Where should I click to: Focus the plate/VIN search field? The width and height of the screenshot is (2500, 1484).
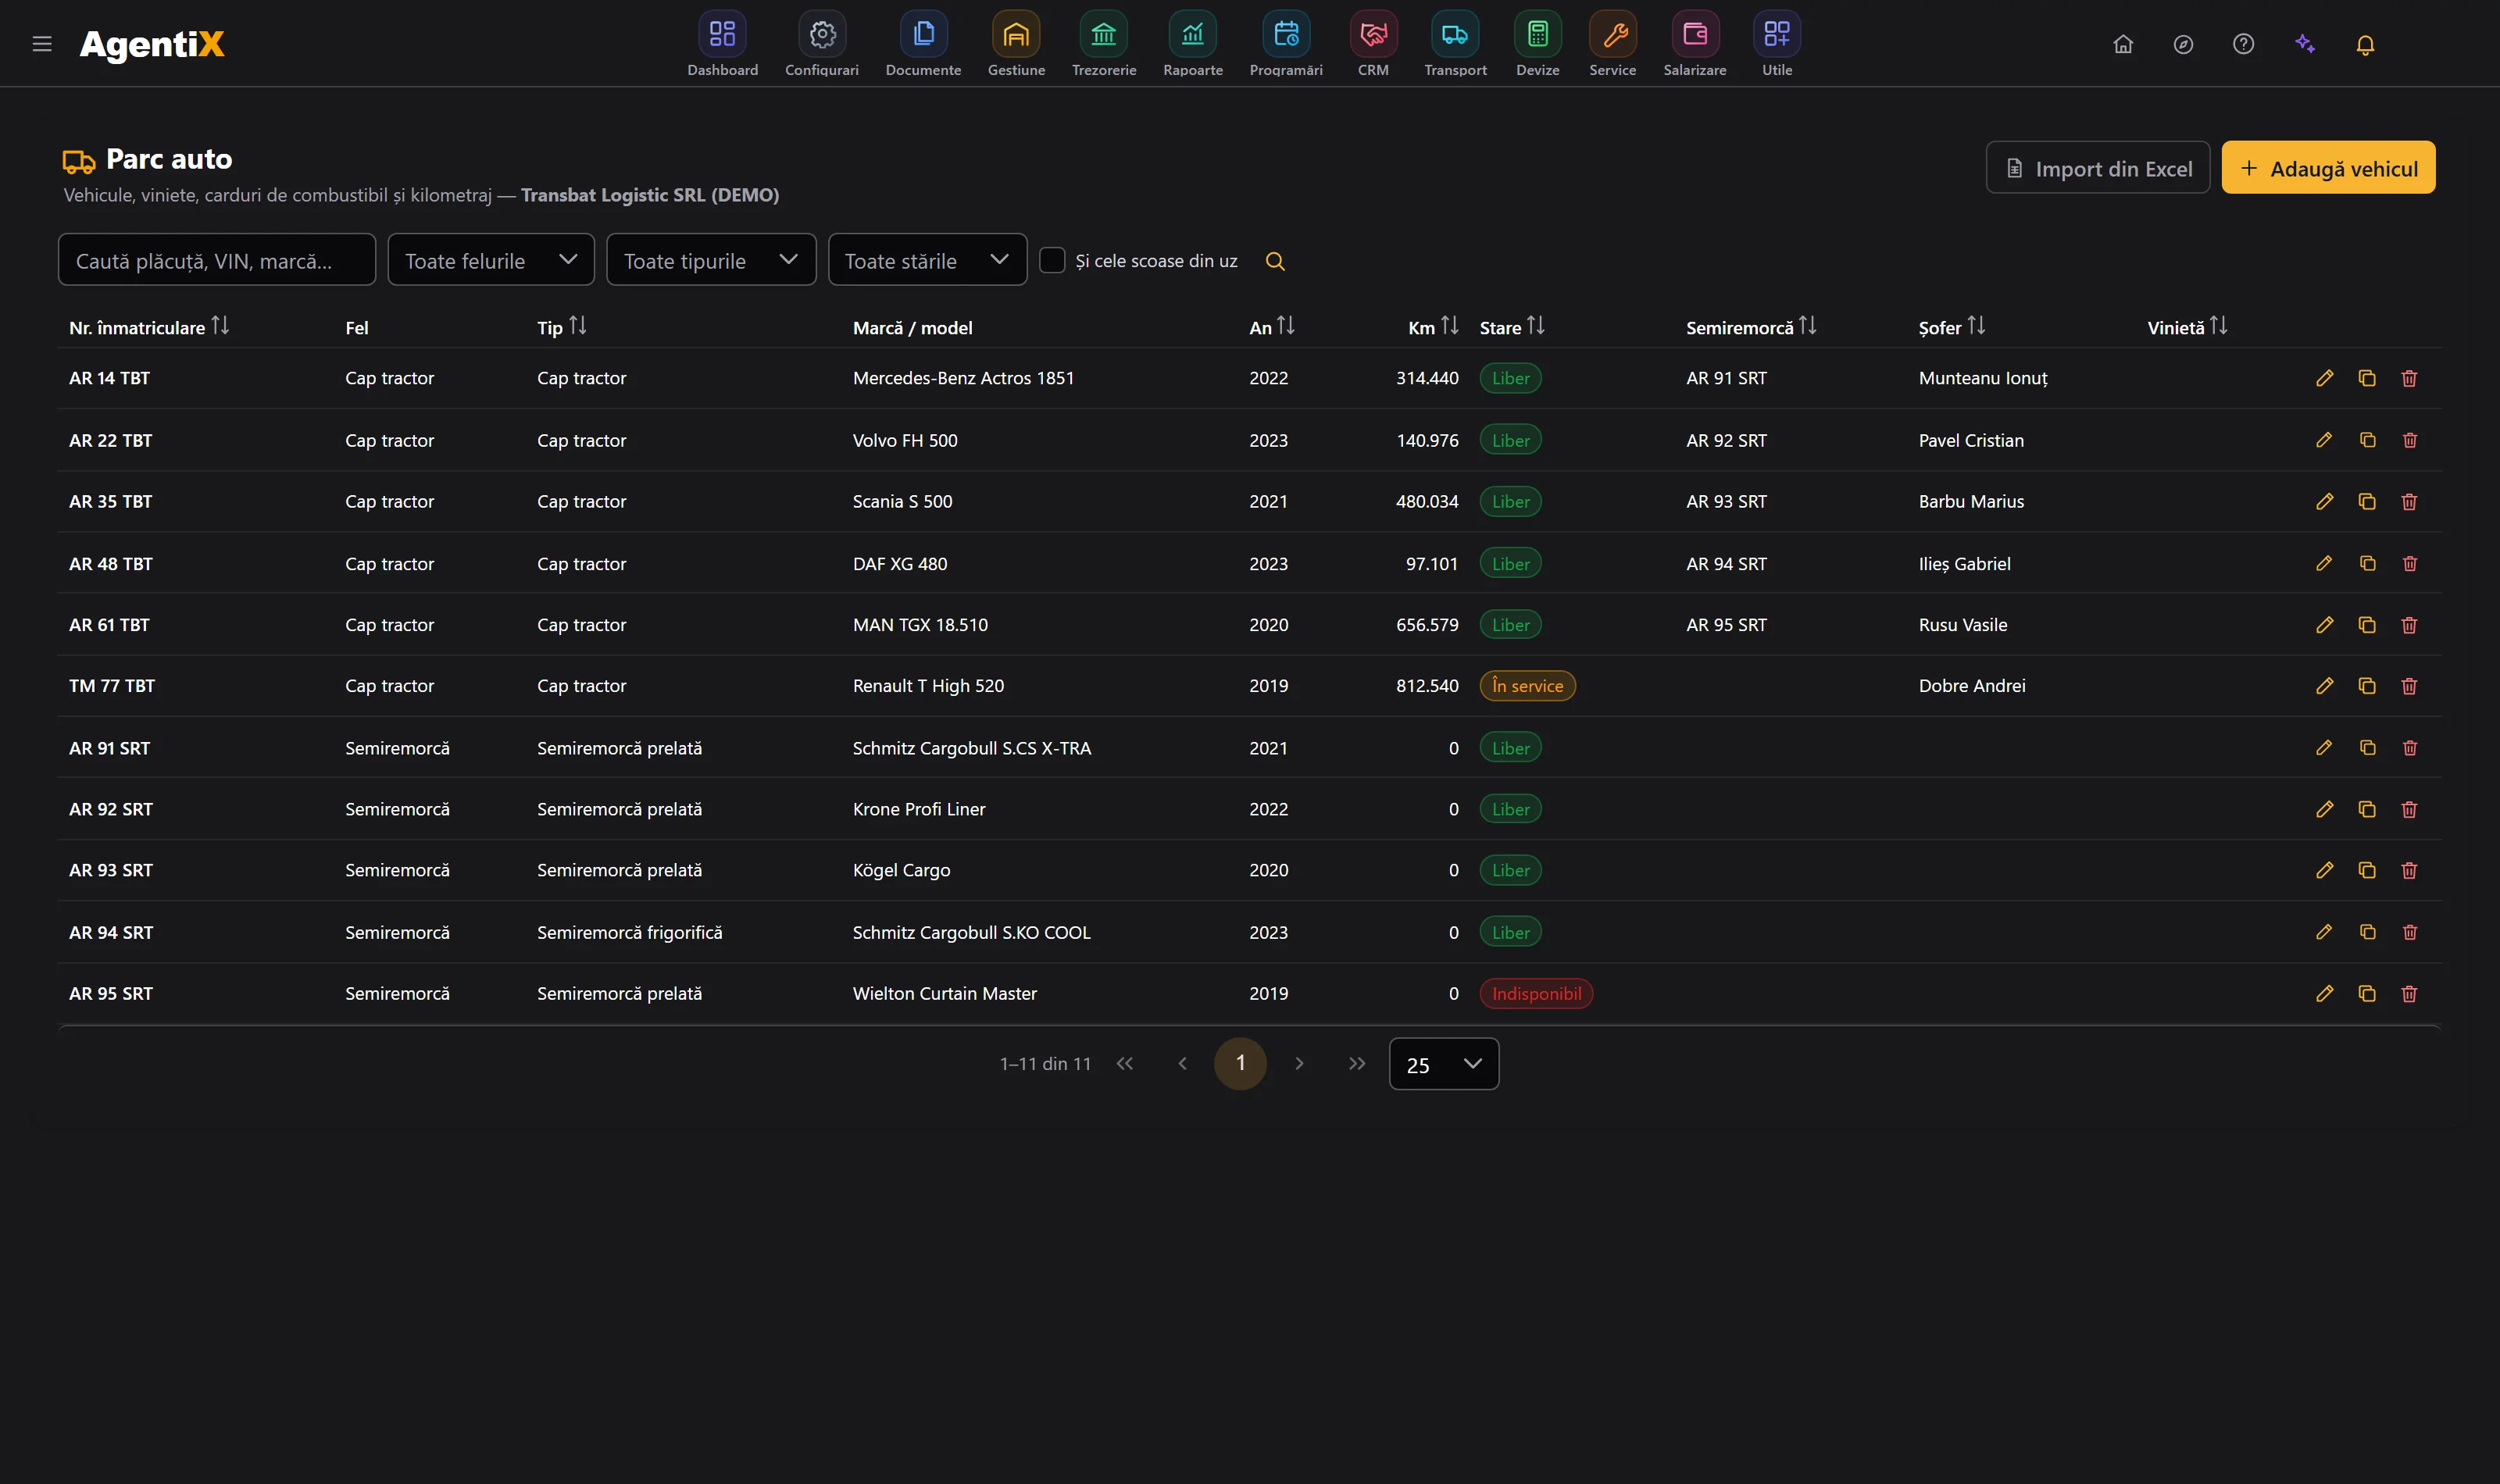pos(217,260)
